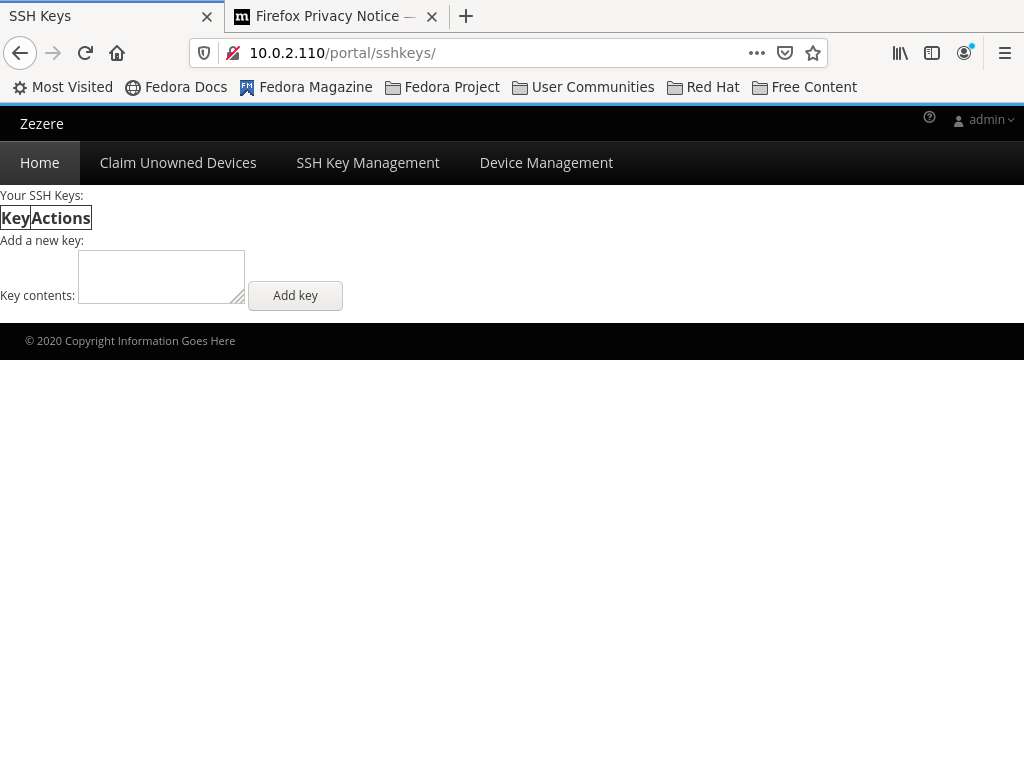Click the Zezere help icon
Screen dimensions: 1024x768
tap(929, 118)
